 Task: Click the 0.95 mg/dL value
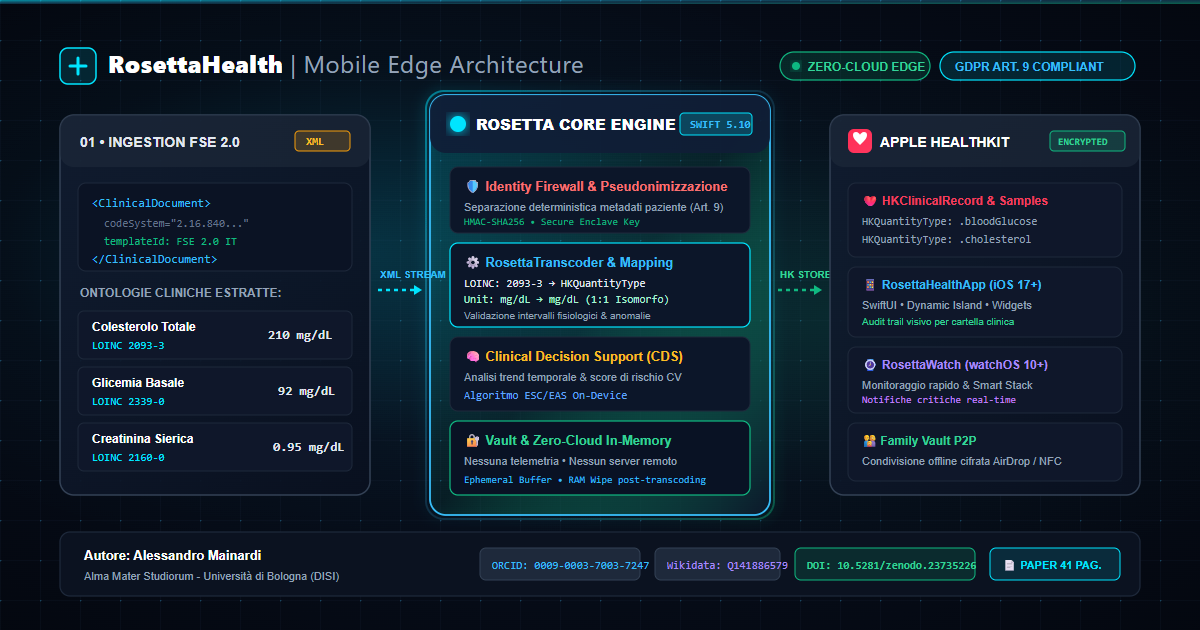coord(308,447)
